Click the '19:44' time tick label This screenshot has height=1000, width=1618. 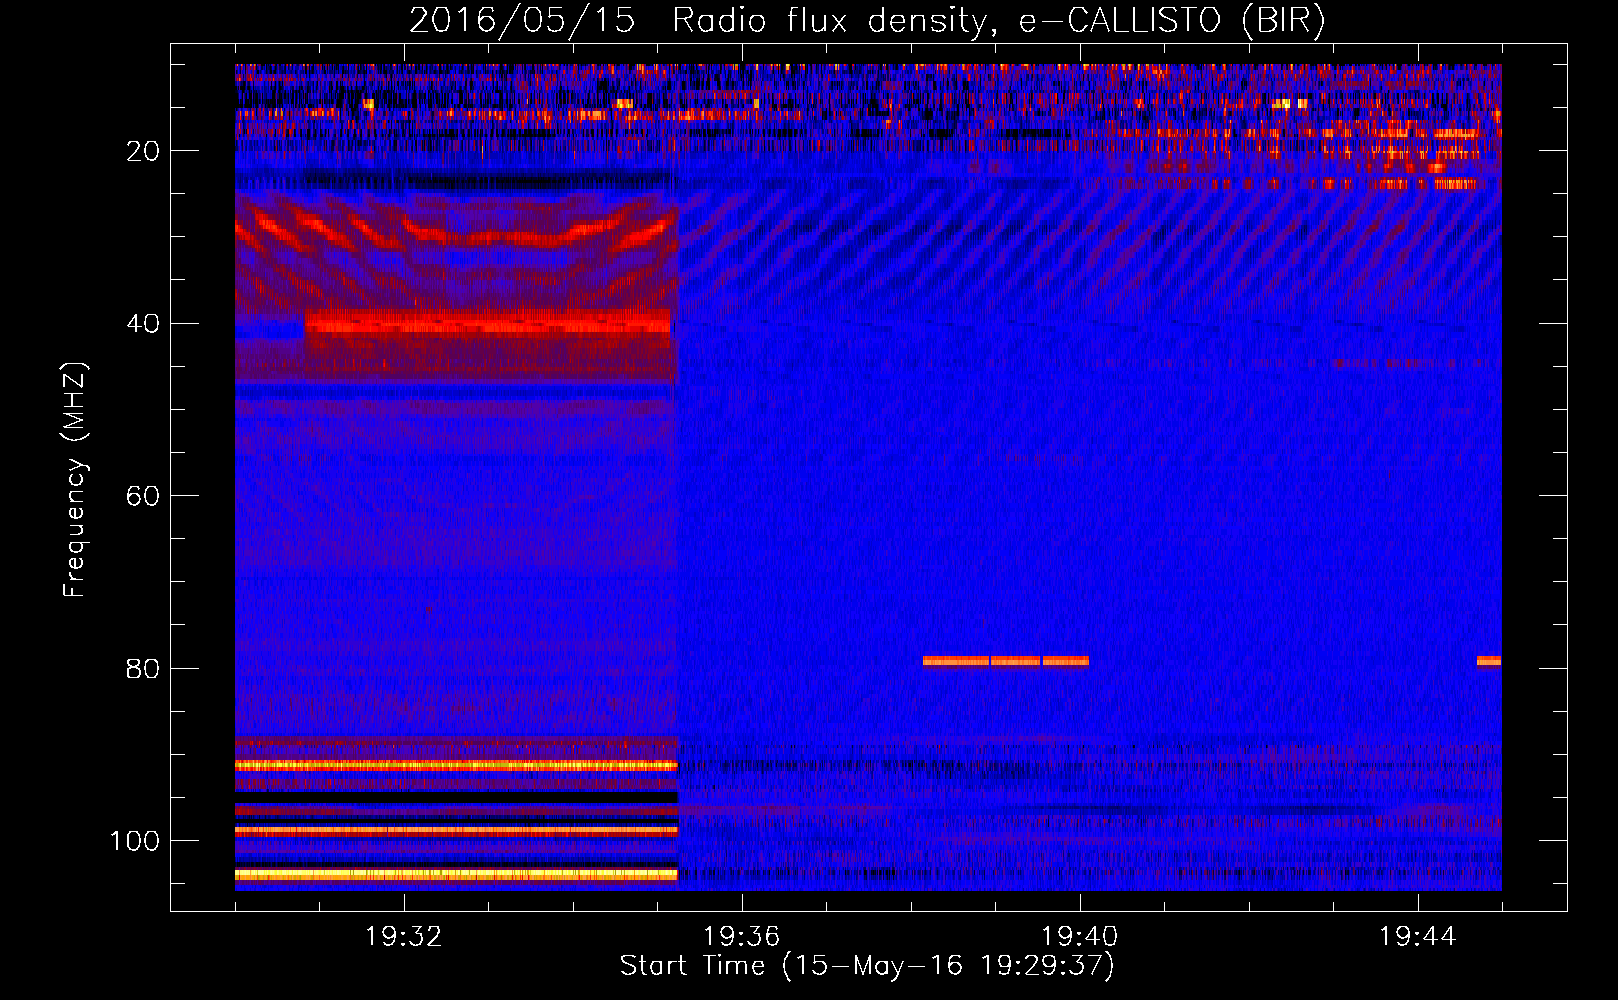(x=1418, y=937)
